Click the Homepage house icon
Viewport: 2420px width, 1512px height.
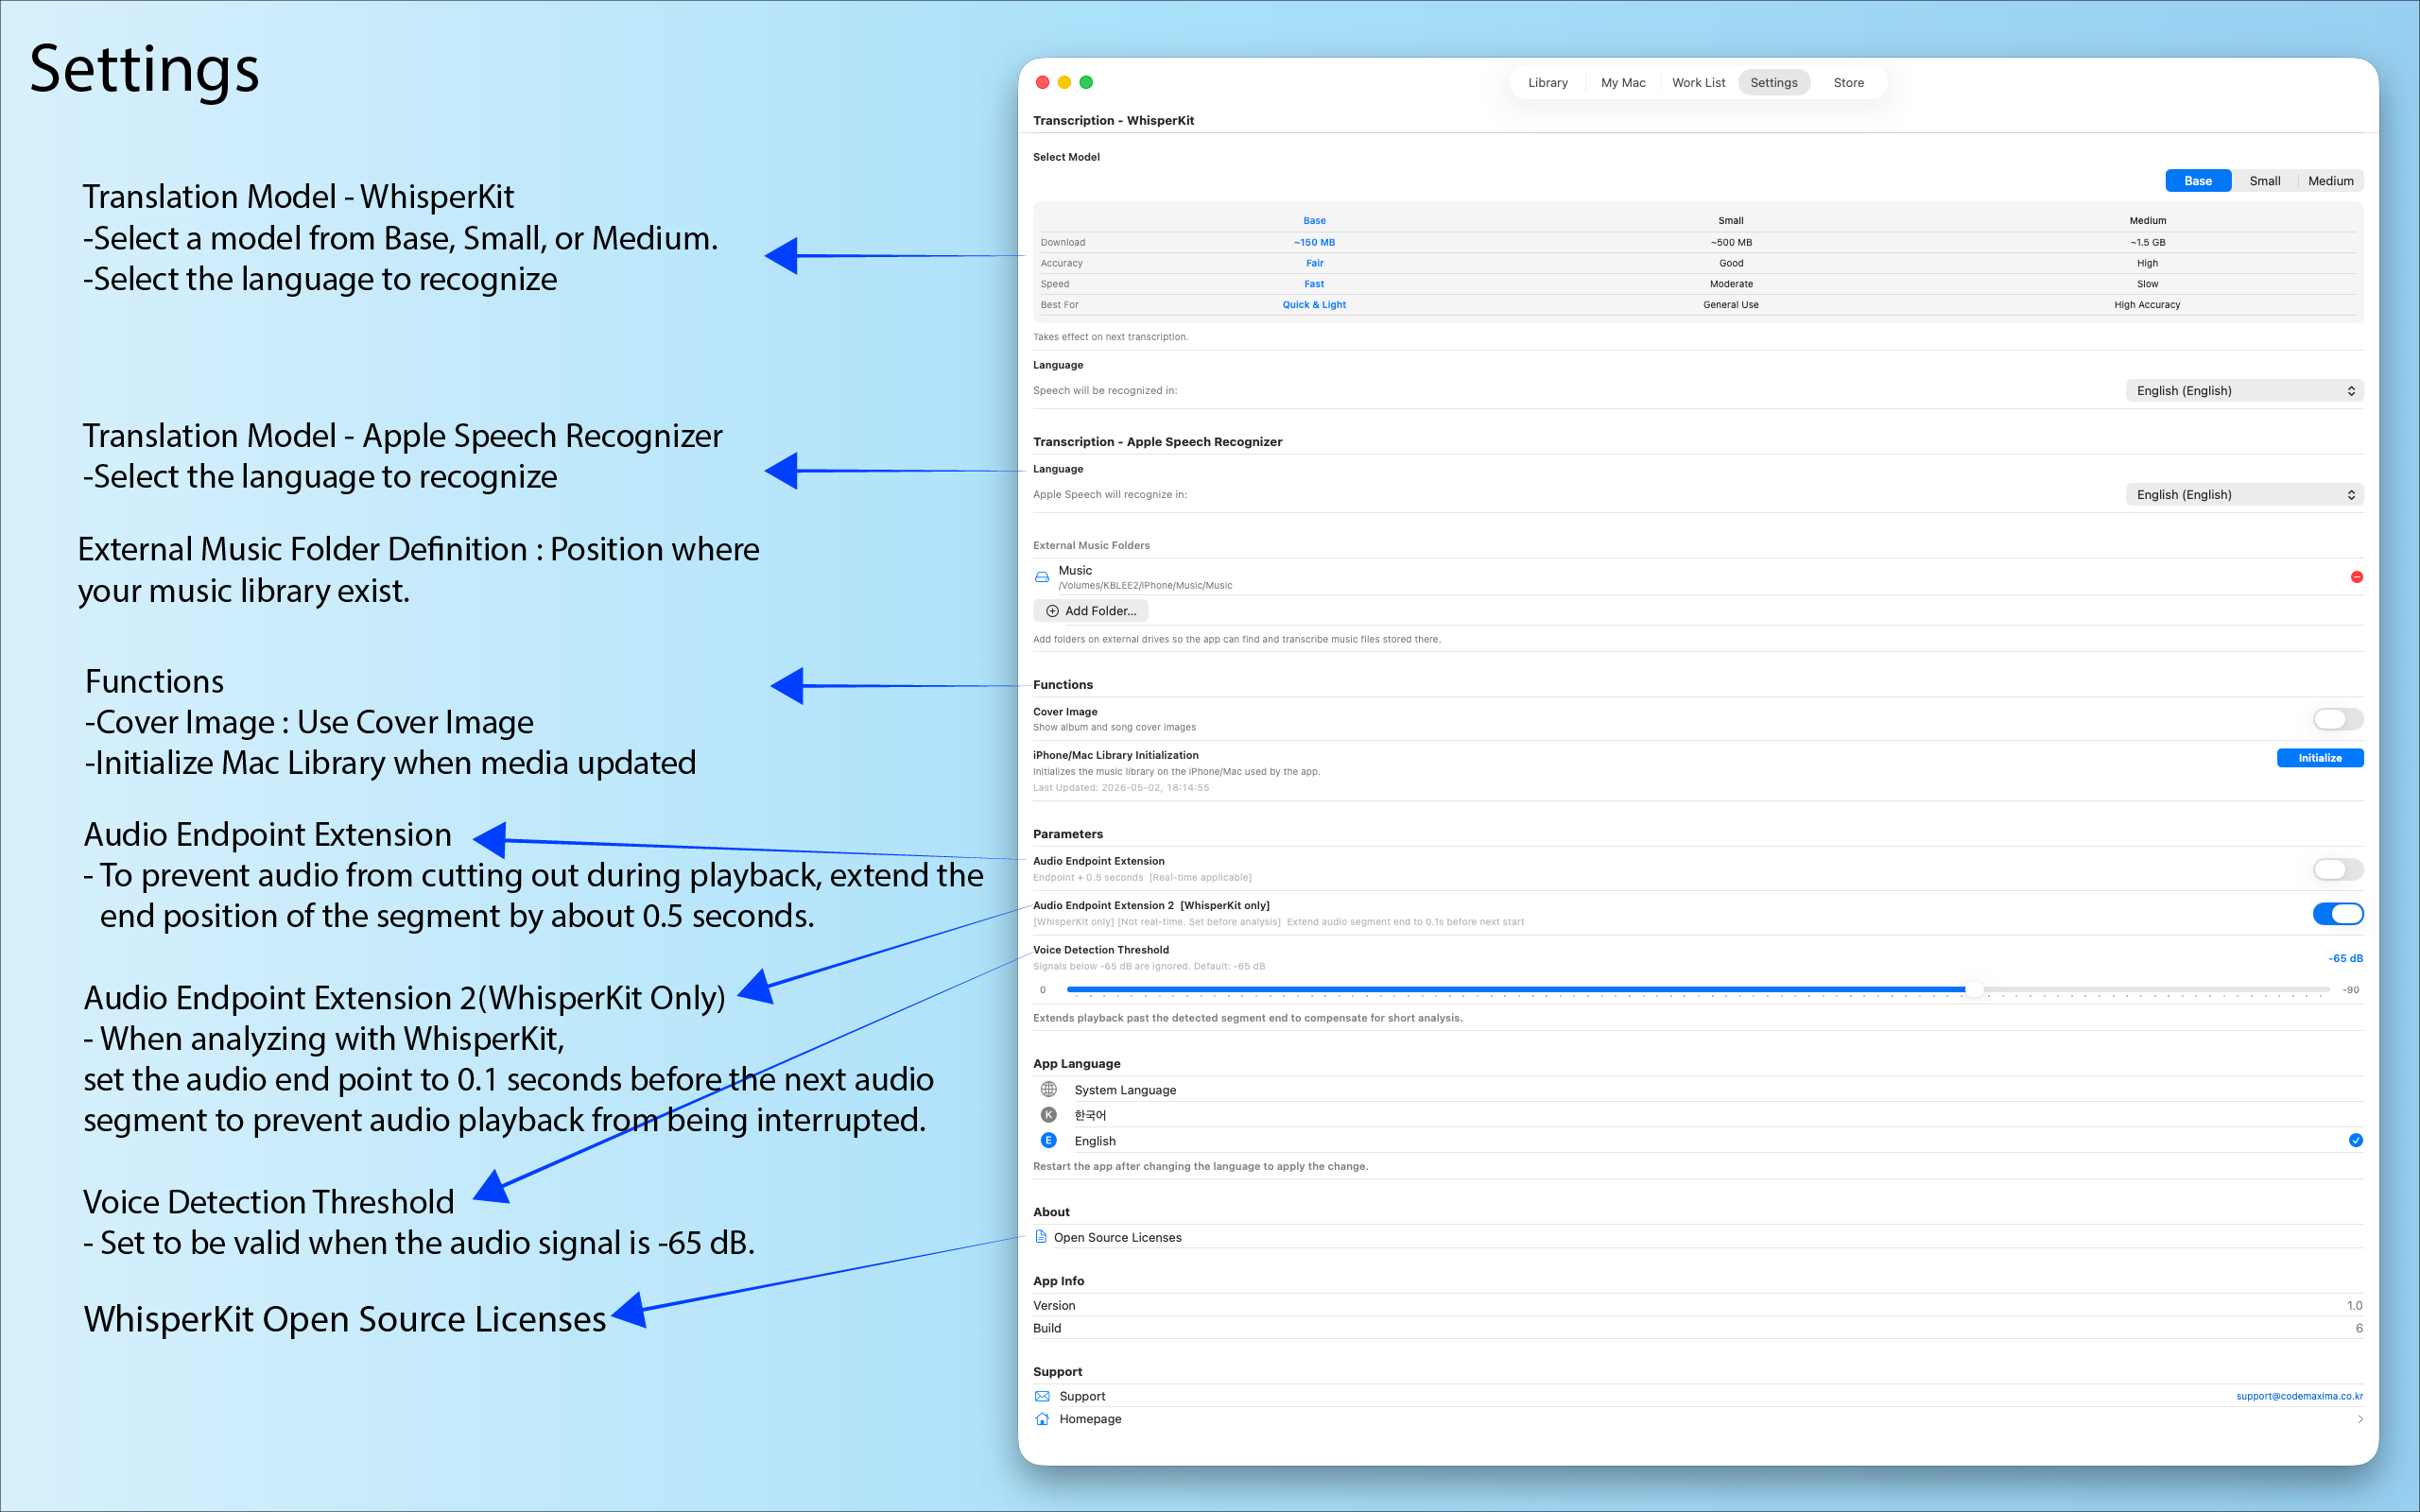tap(1042, 1419)
